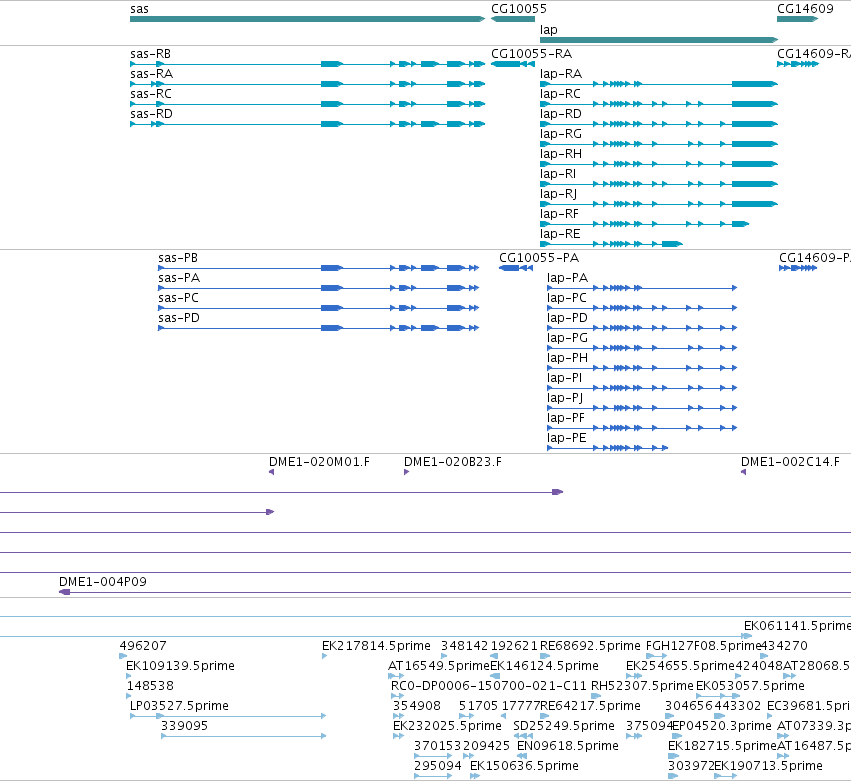The image size is (851, 781).
Task: Click the lap-RC transcript label
Action: [x=560, y=94]
